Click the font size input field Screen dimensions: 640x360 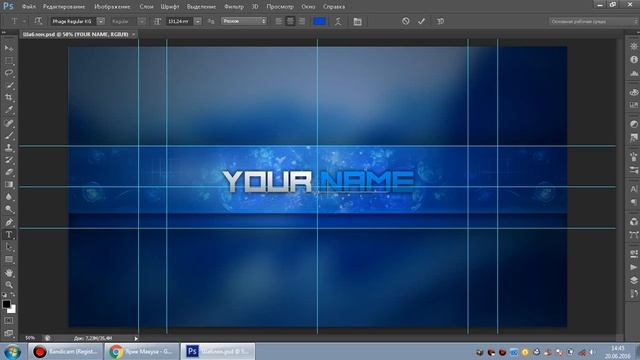click(x=179, y=21)
